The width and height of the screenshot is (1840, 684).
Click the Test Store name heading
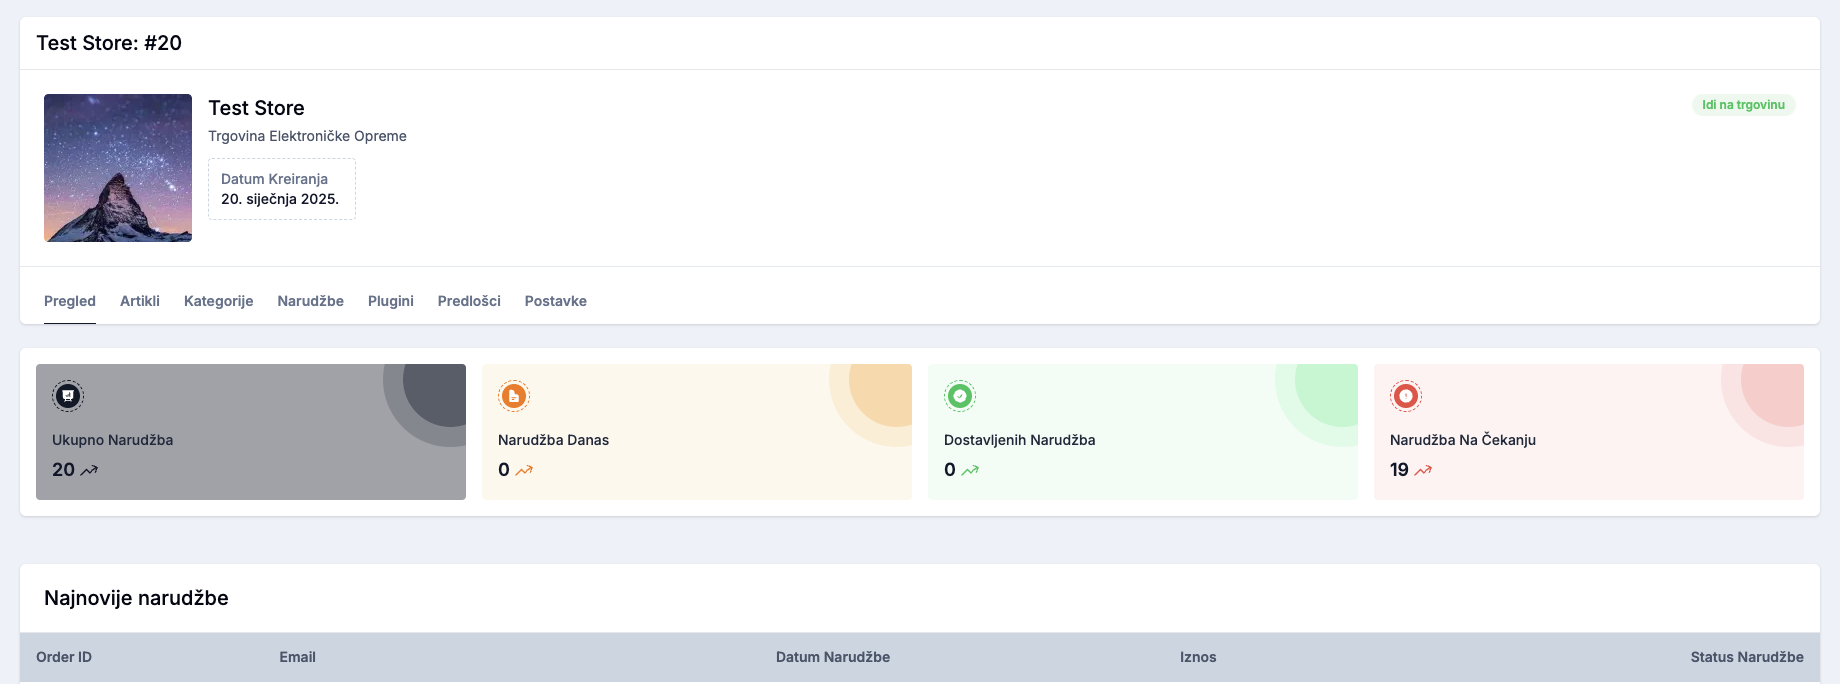point(256,108)
